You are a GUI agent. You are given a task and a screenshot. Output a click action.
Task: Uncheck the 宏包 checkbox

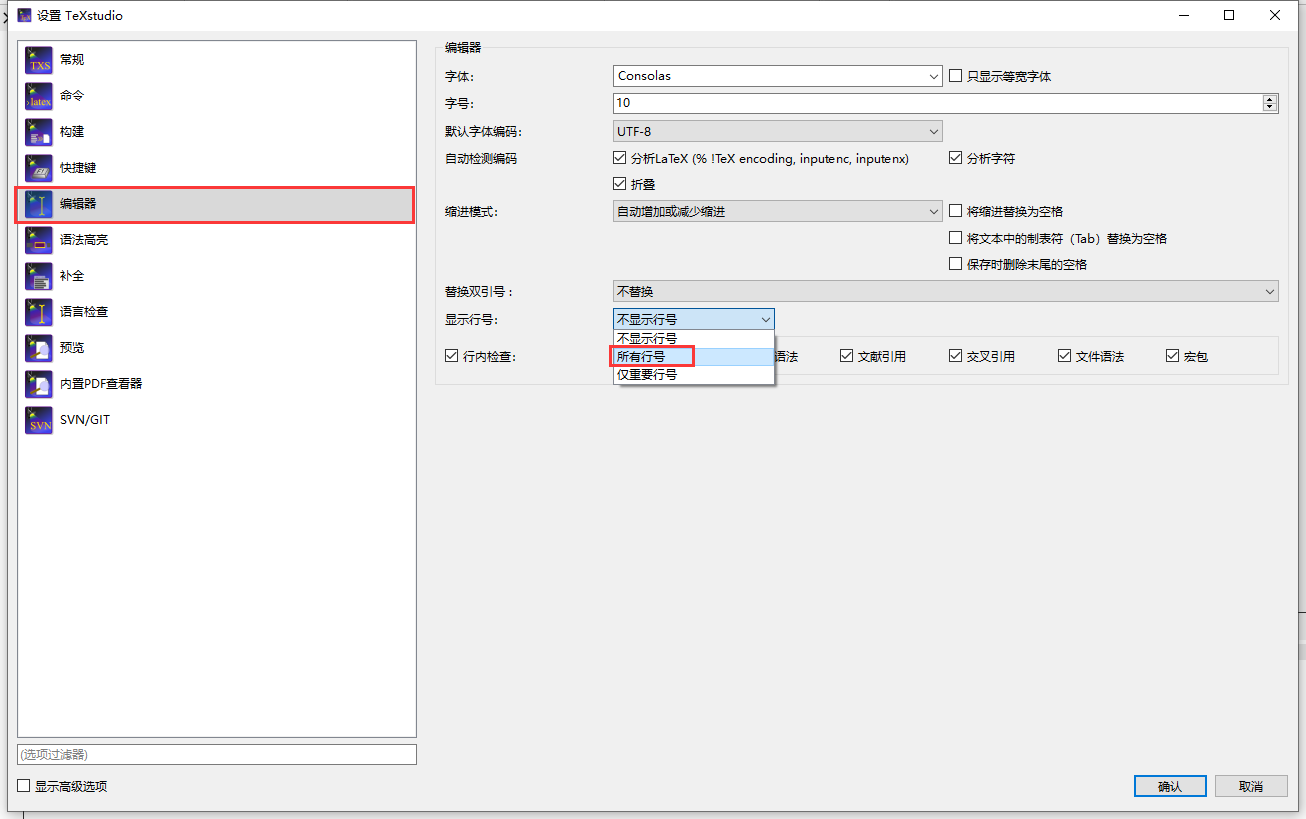(1172, 356)
